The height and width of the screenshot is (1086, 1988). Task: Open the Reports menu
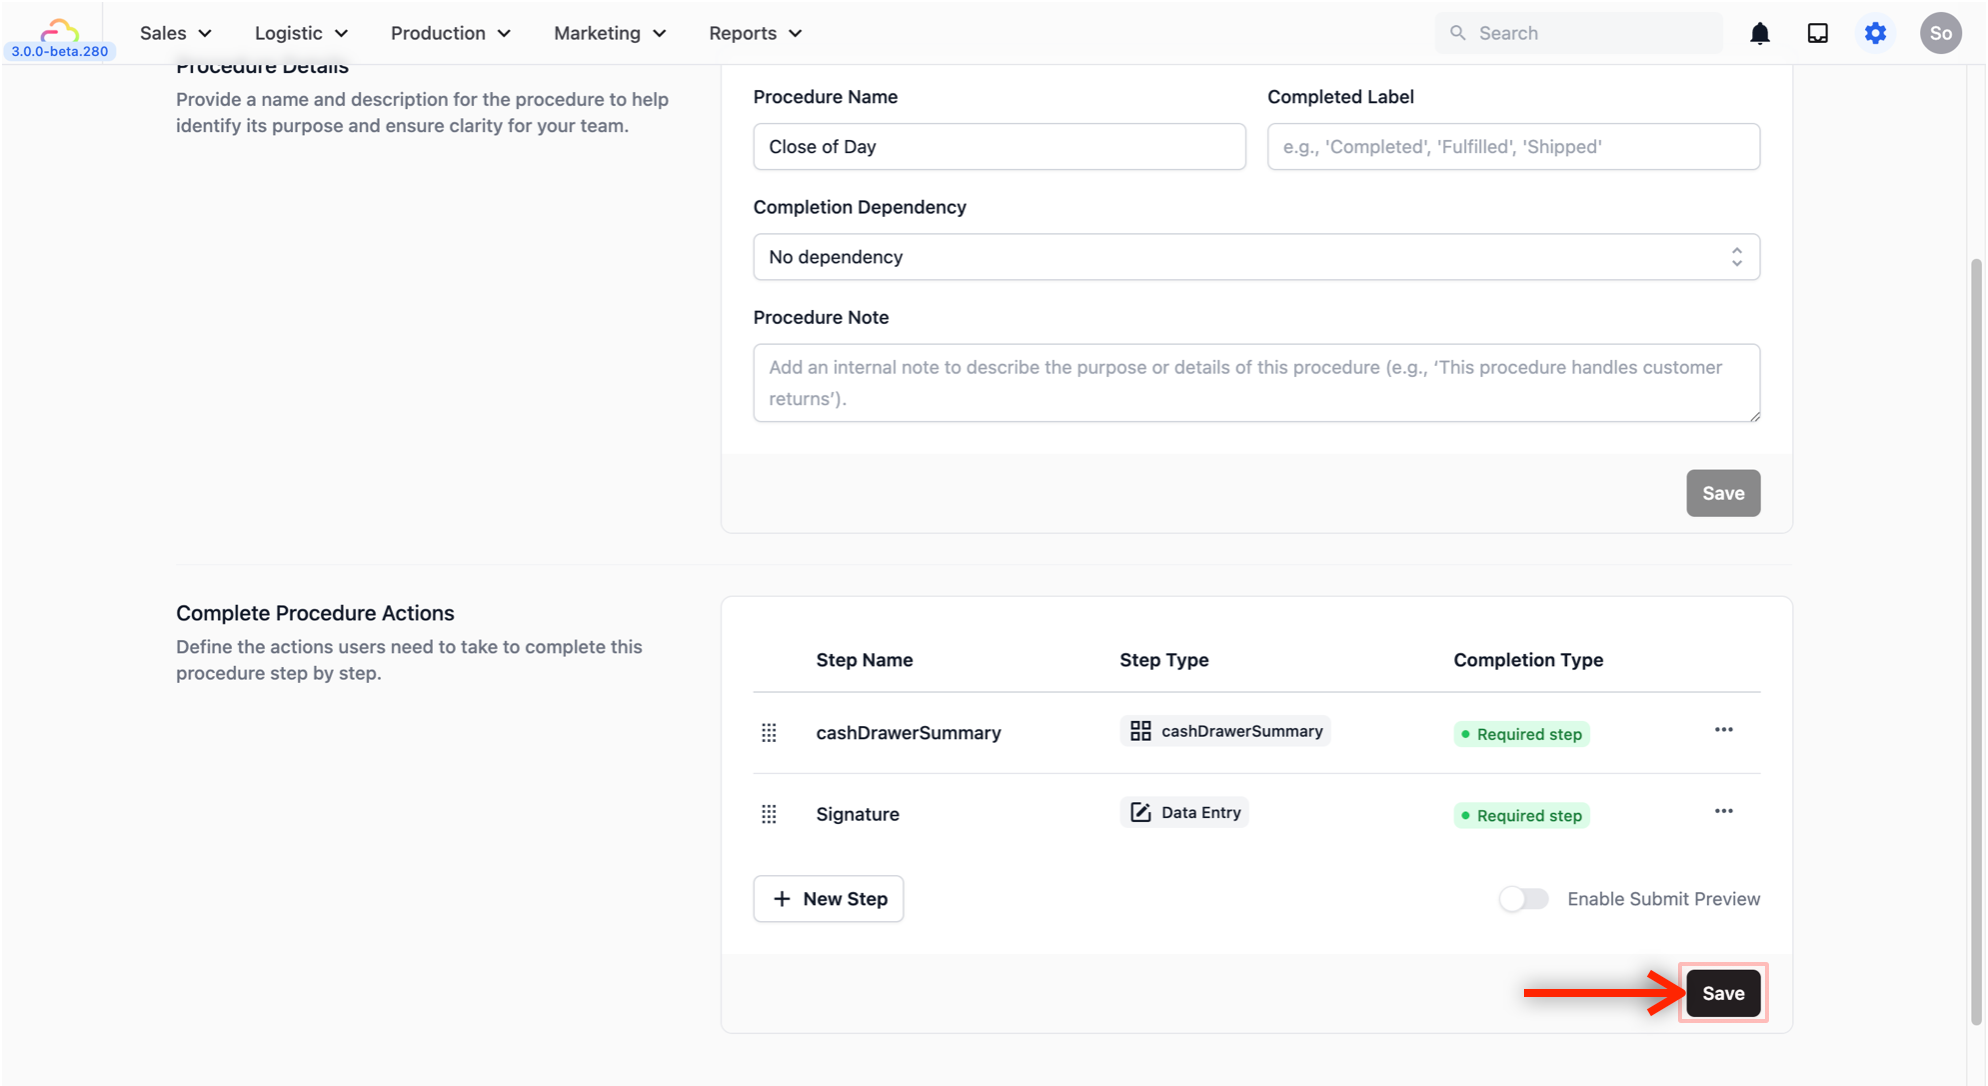755,33
